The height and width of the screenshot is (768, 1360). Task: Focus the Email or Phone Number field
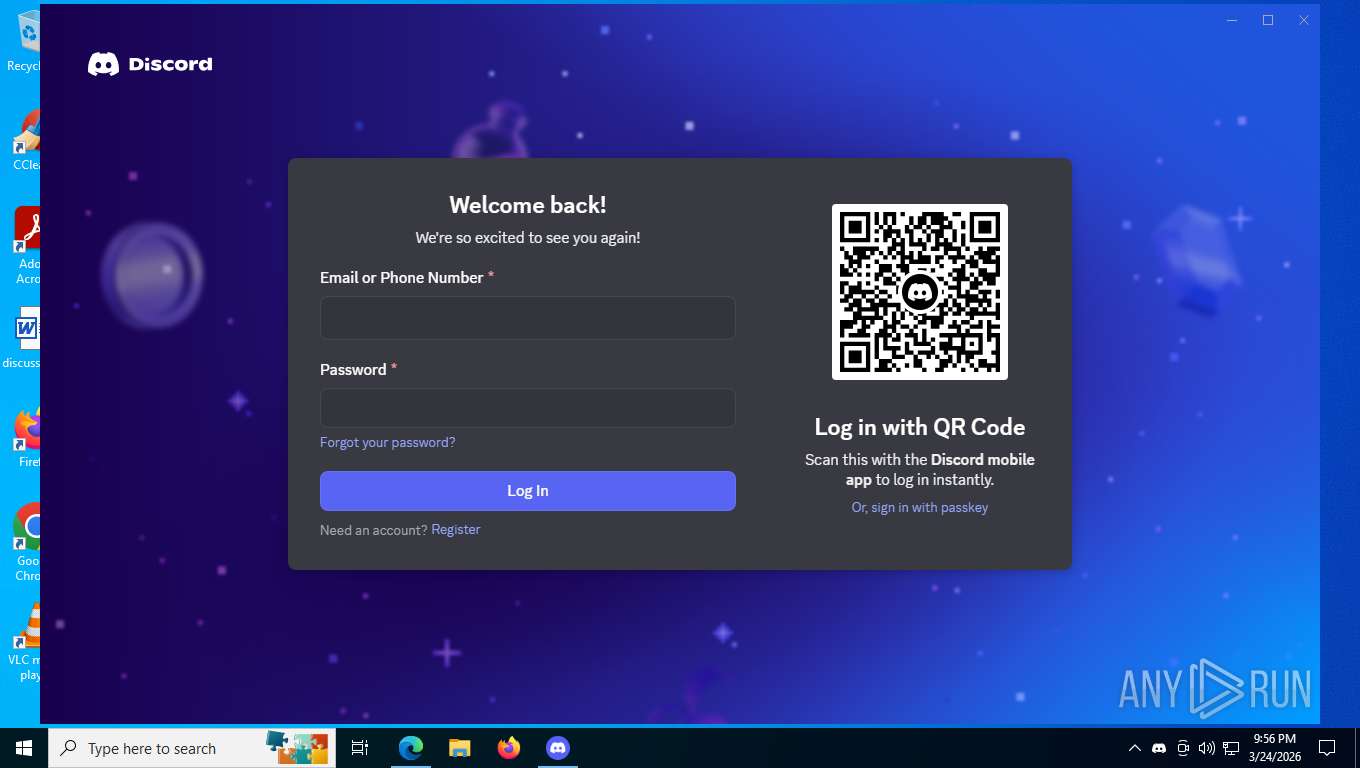(527, 318)
